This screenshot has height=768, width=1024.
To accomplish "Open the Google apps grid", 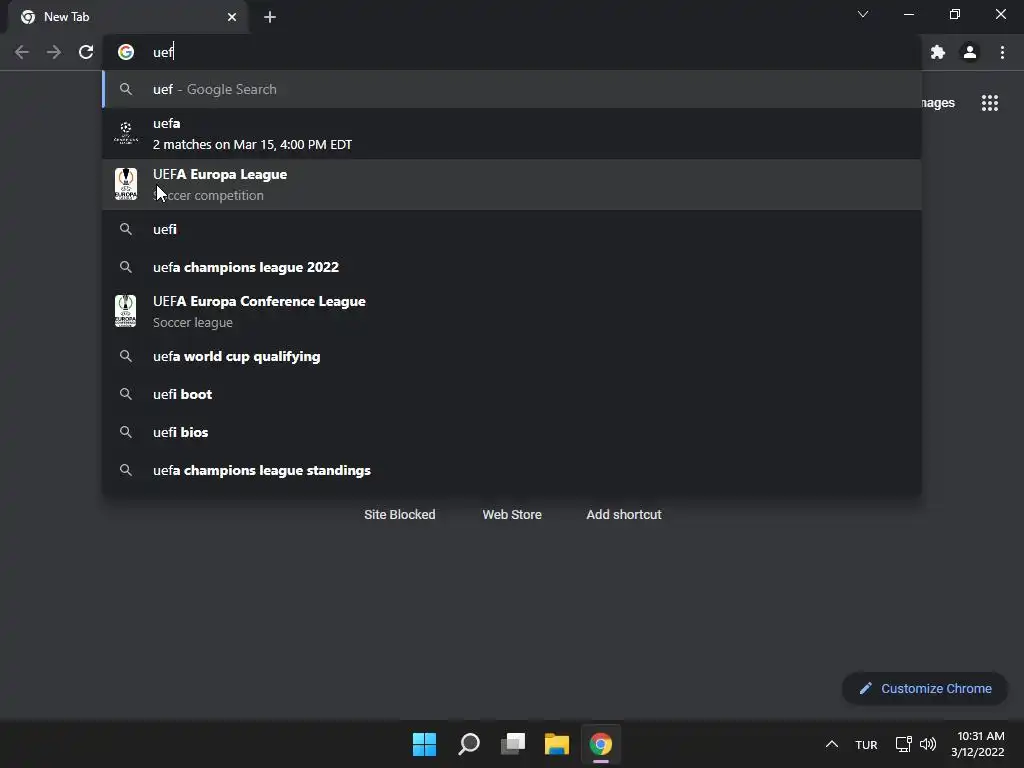I will coord(990,103).
